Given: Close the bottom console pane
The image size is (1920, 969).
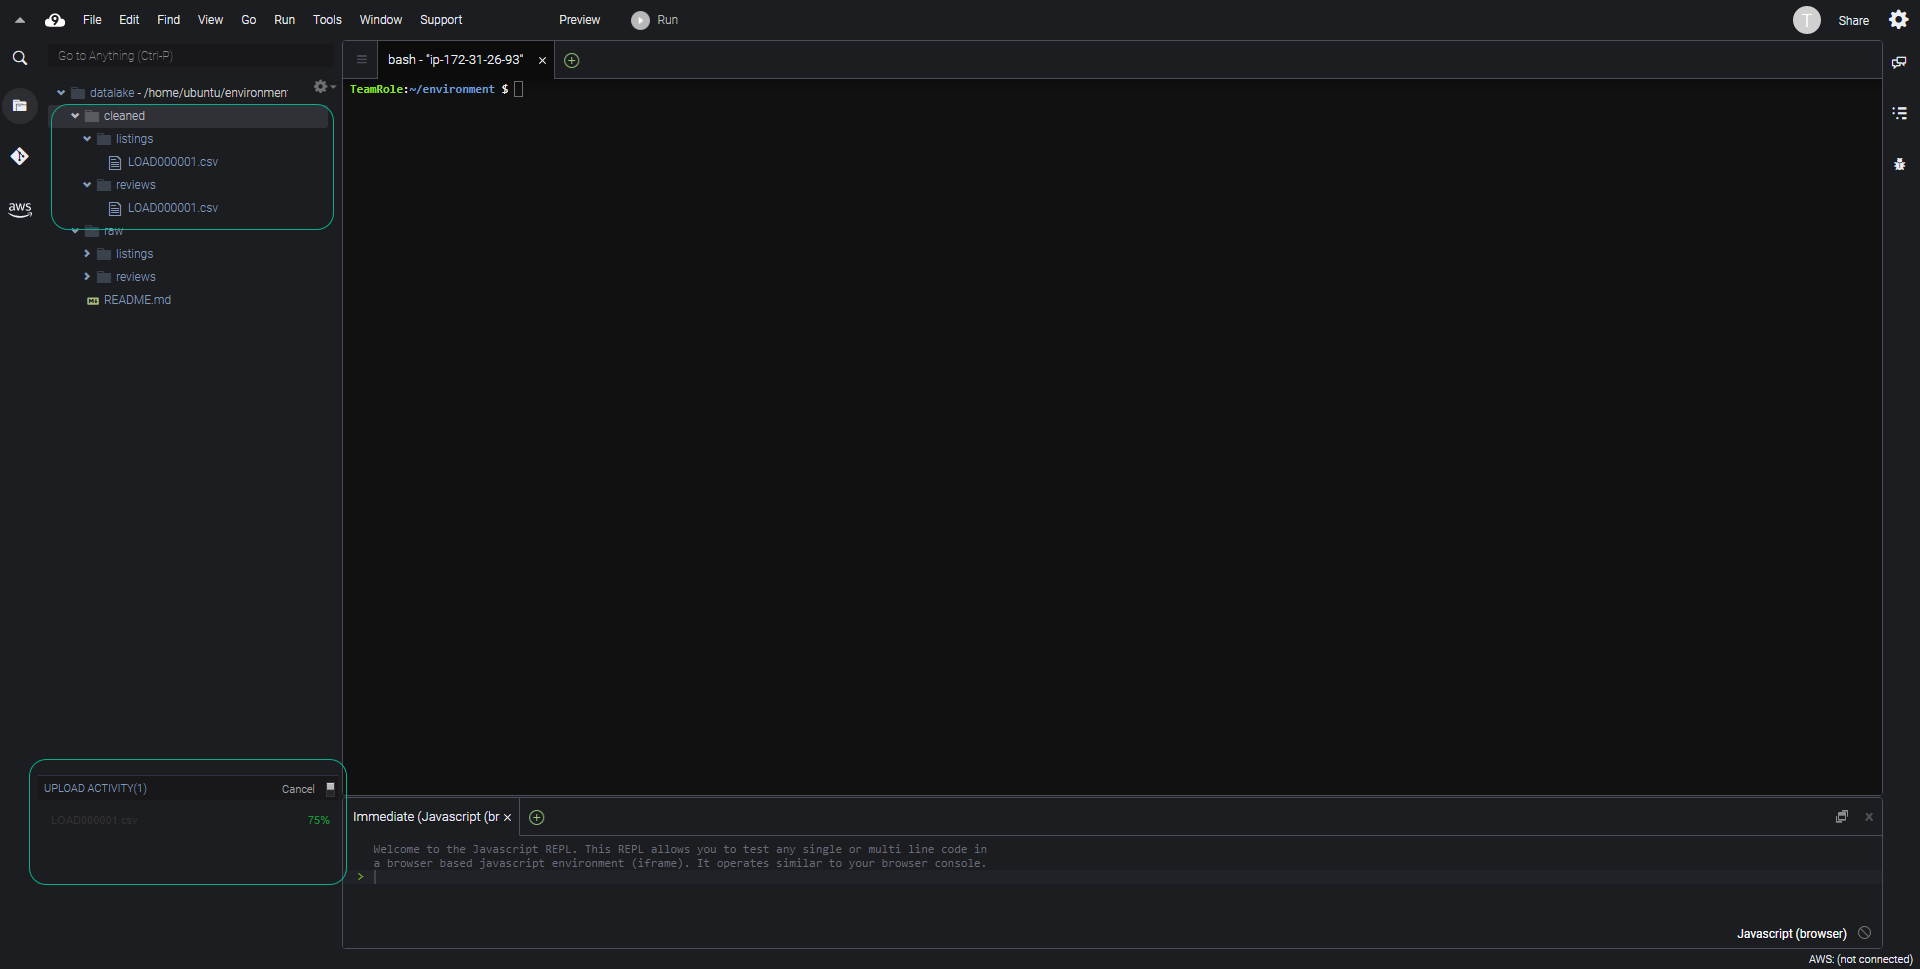Looking at the screenshot, I should click(x=1869, y=817).
